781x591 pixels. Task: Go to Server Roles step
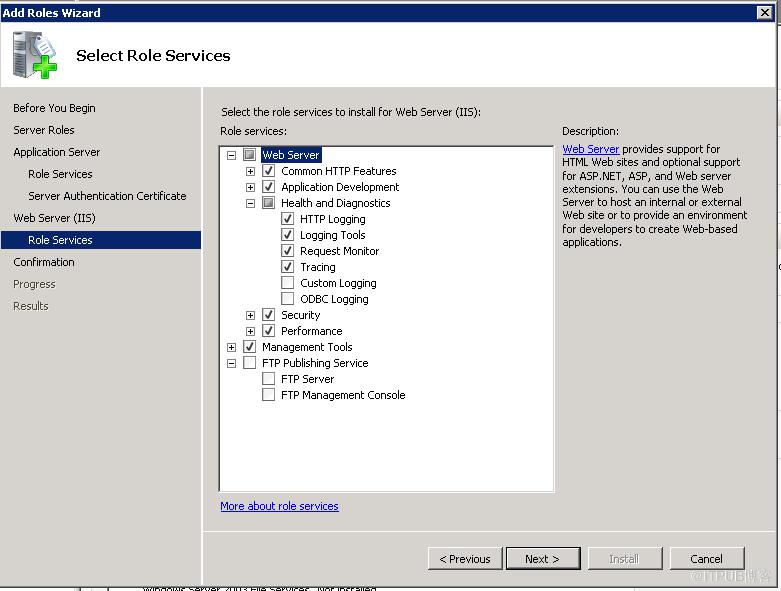click(x=44, y=130)
